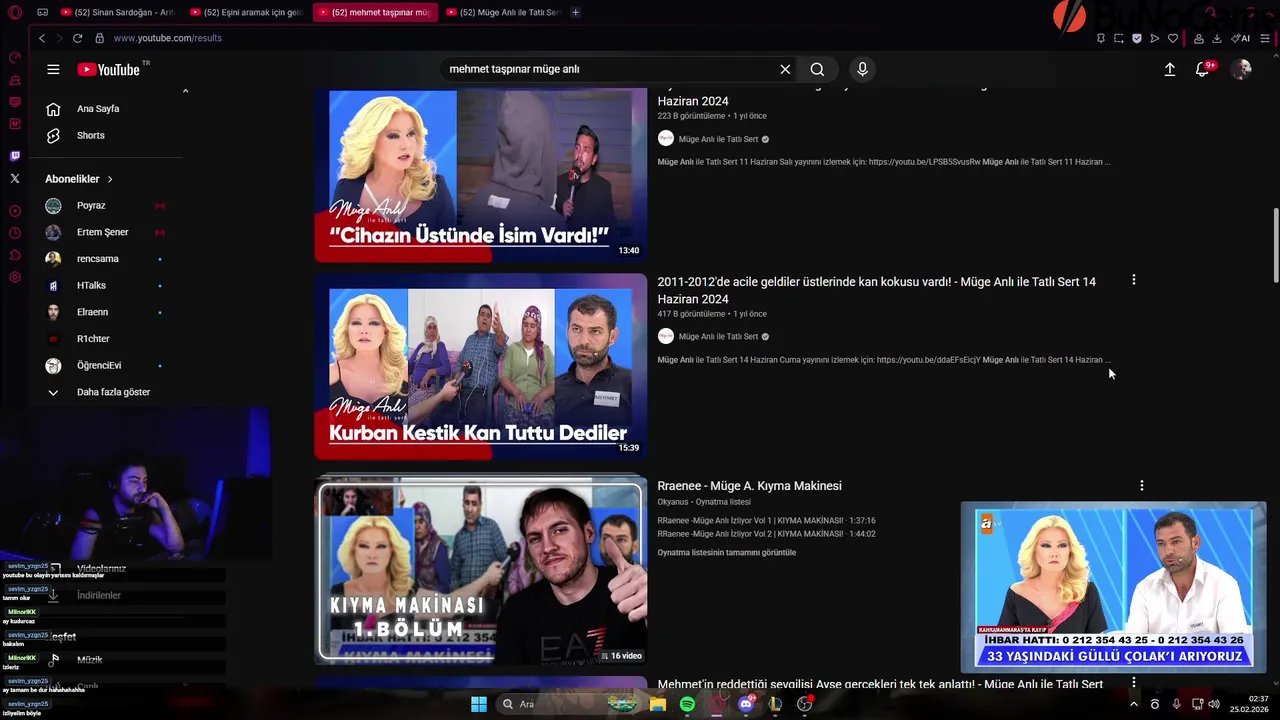This screenshot has width=1280, height=720.
Task: Open 'Okyanus - Oynatma listesi' link
Action: (703, 502)
